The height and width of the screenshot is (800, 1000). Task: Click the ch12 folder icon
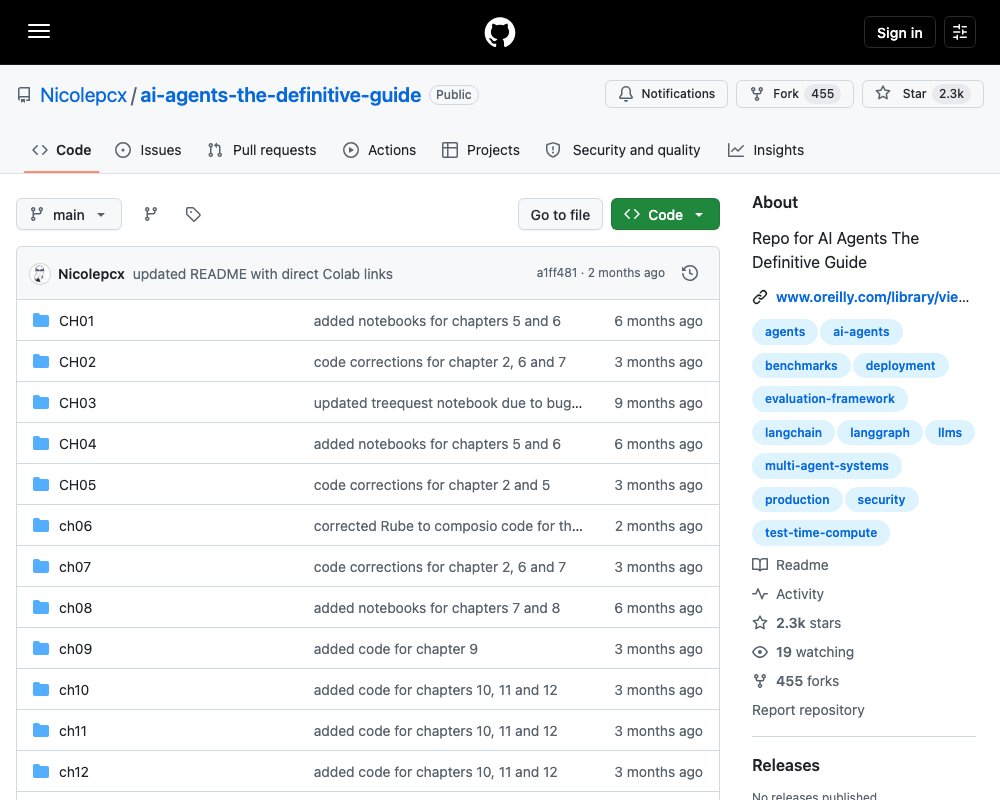click(41, 771)
